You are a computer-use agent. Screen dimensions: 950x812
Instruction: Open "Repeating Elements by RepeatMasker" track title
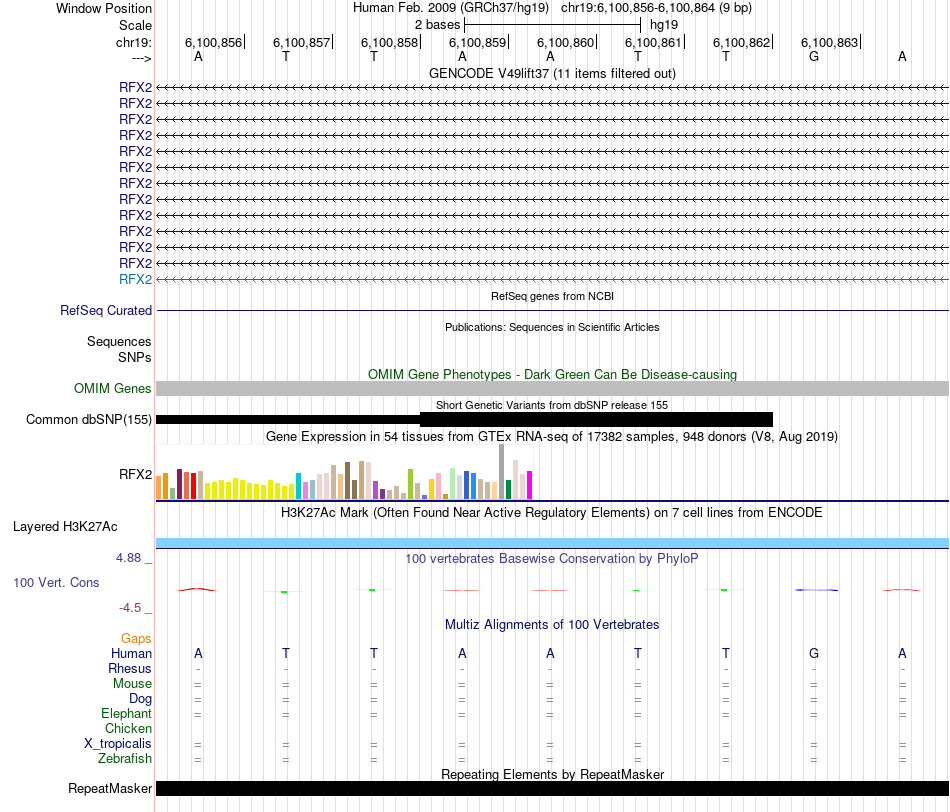coord(552,774)
